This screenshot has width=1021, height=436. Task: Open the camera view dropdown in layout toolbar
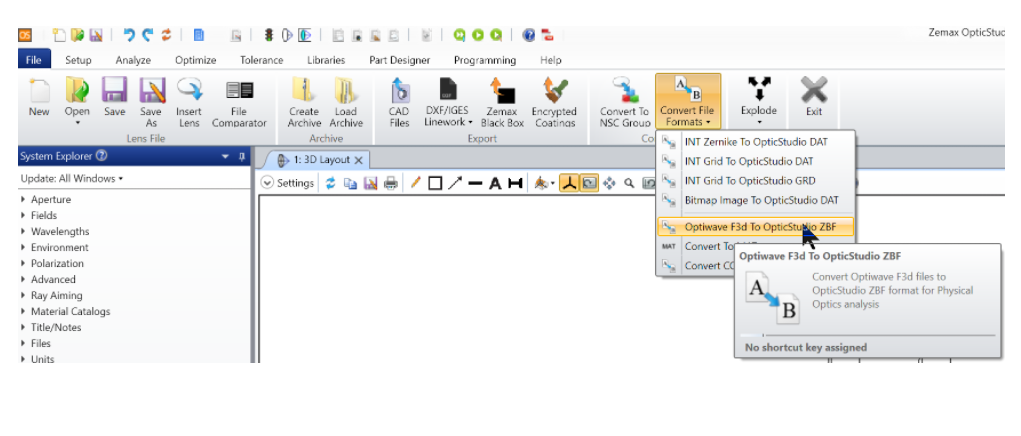[x=544, y=184]
